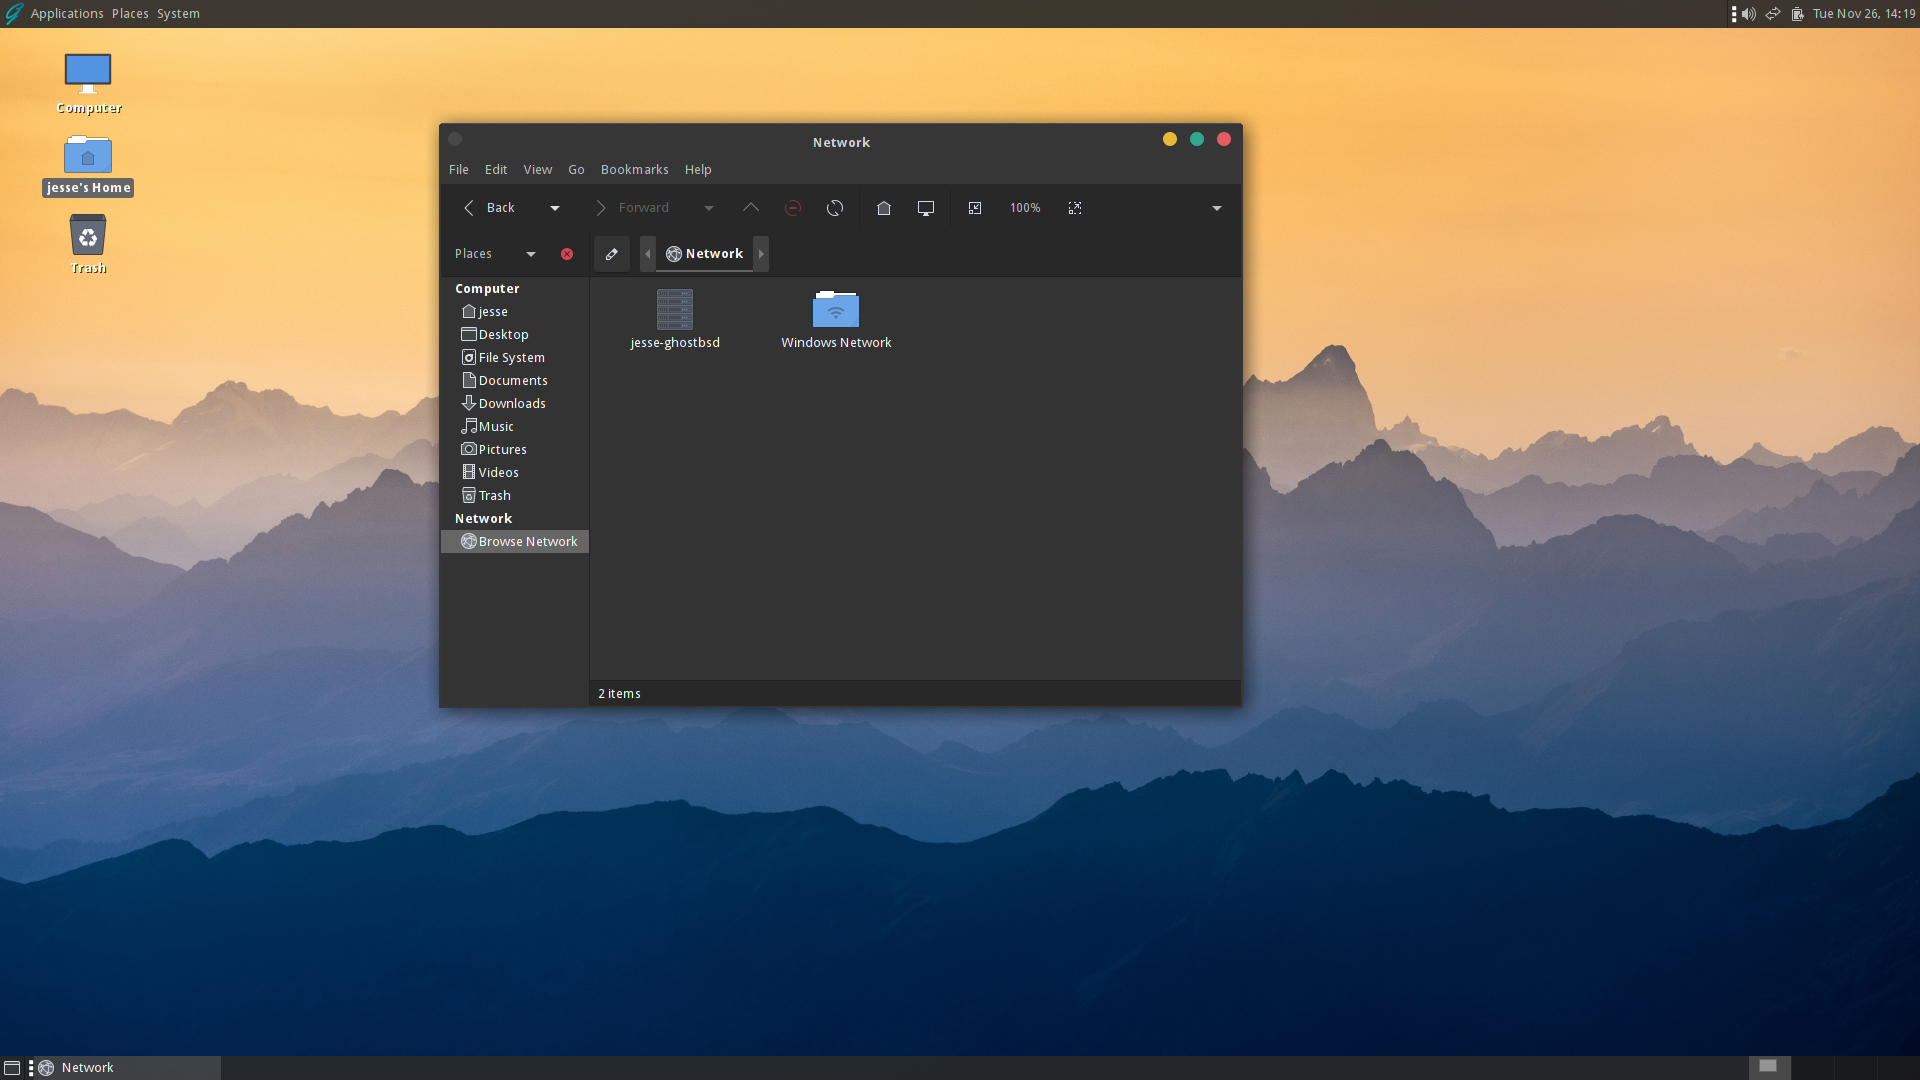Click the battery power tray icon
The width and height of the screenshot is (1920, 1080).
[1797, 14]
